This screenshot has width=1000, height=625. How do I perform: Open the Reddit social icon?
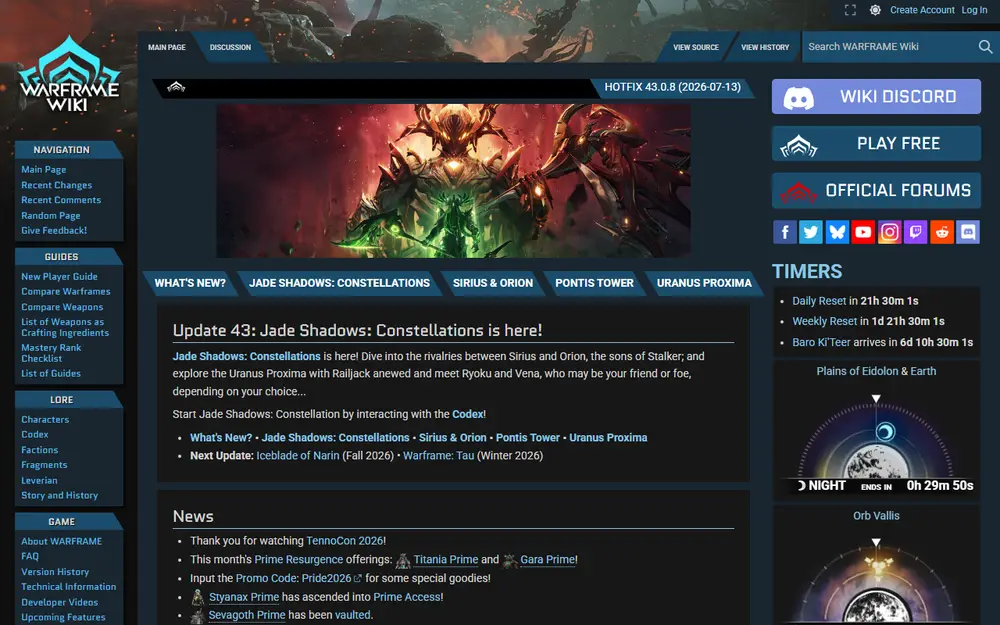pyautogui.click(x=941, y=232)
